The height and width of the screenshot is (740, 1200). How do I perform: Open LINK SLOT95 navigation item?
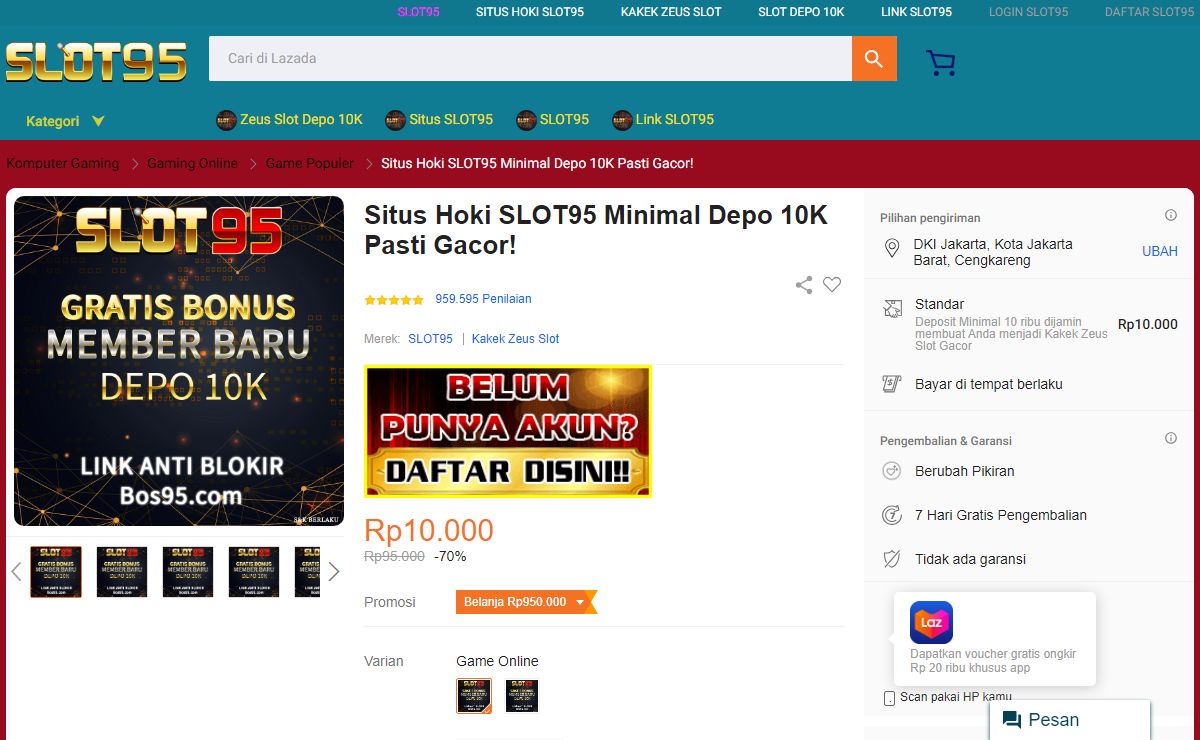[916, 12]
